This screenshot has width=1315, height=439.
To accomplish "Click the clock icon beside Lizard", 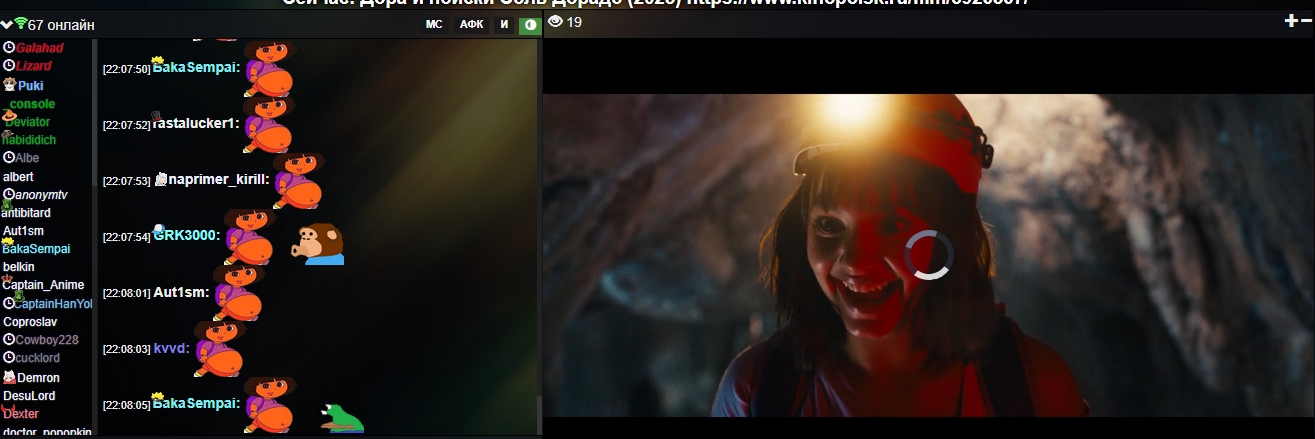I will point(8,66).
